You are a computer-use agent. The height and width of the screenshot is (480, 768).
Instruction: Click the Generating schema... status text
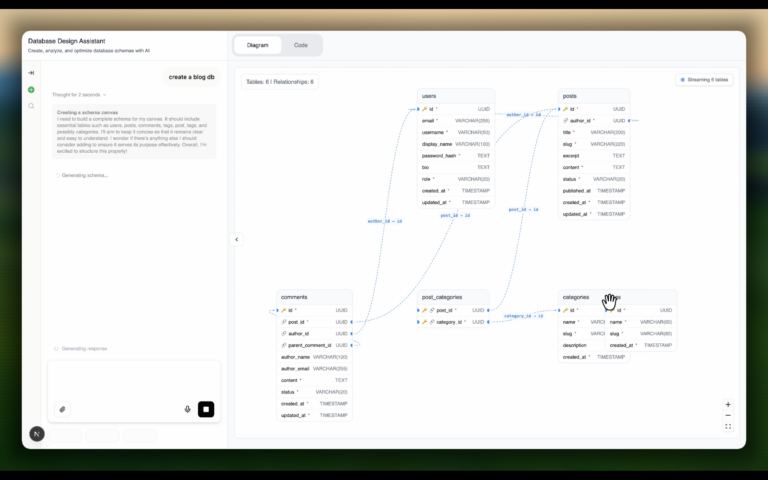(85, 175)
